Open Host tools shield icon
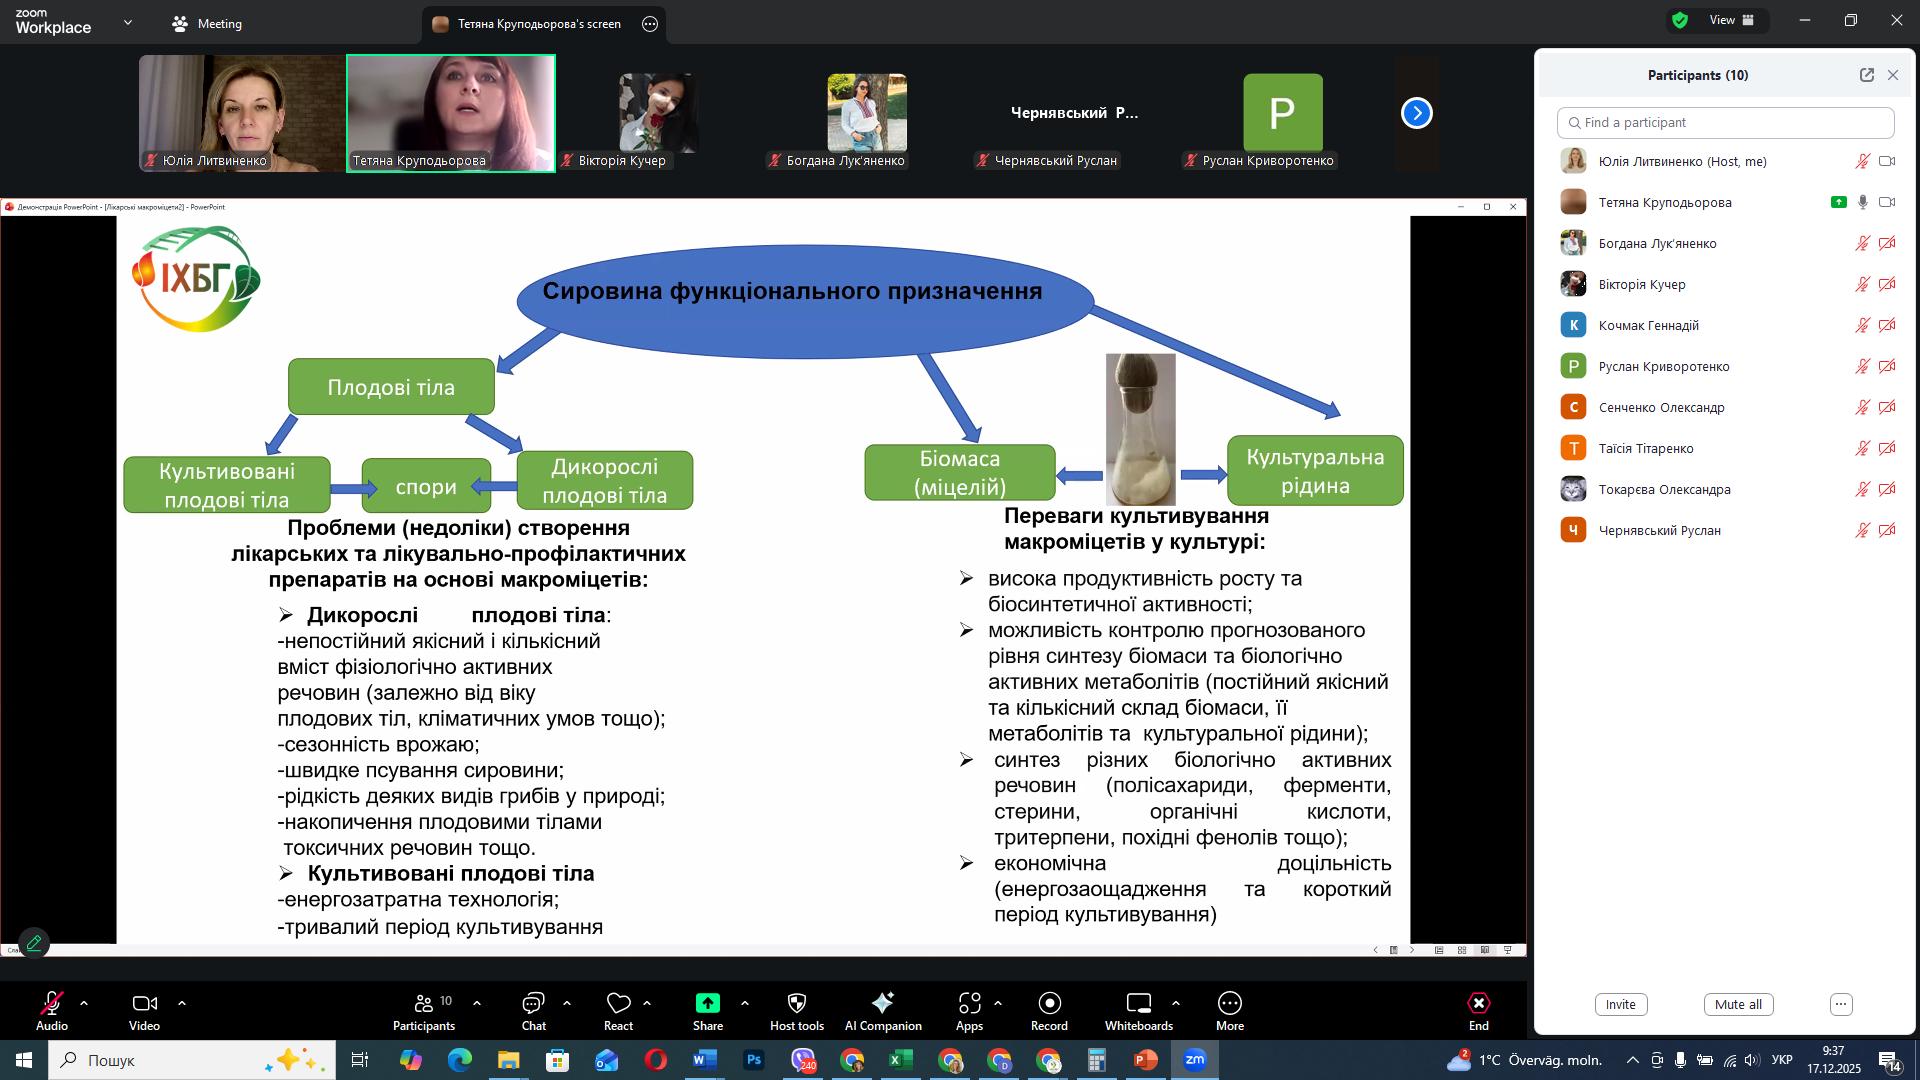This screenshot has width=1920, height=1080. coord(796,1003)
